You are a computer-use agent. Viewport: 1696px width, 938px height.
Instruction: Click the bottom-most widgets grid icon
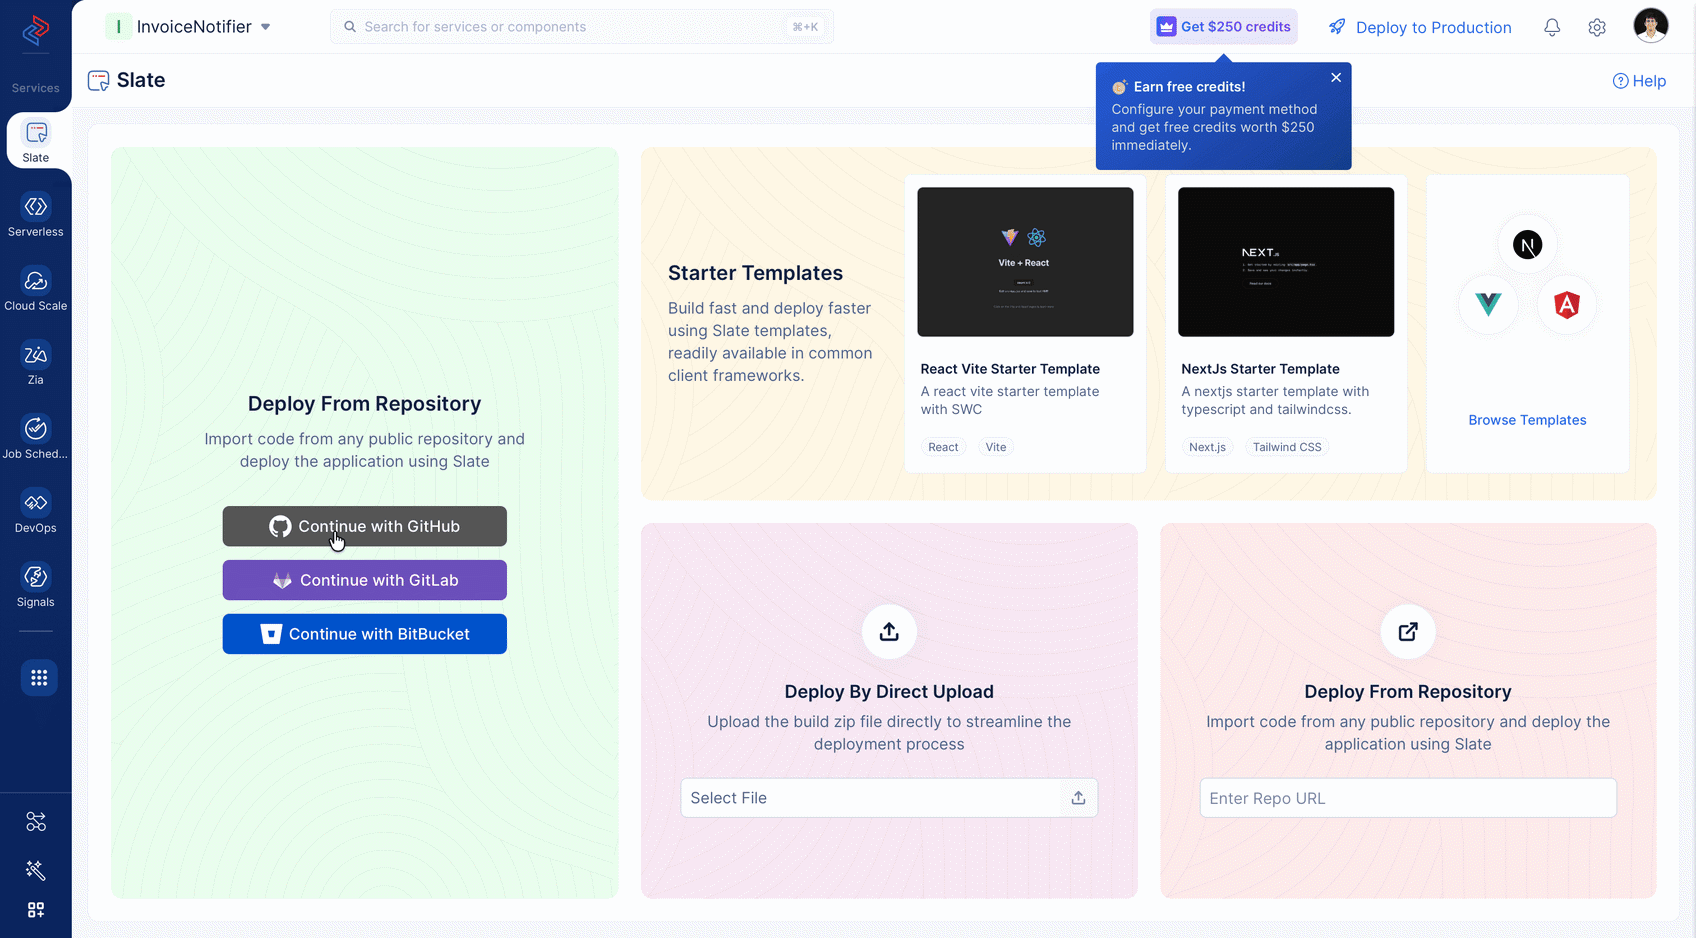[x=36, y=910]
